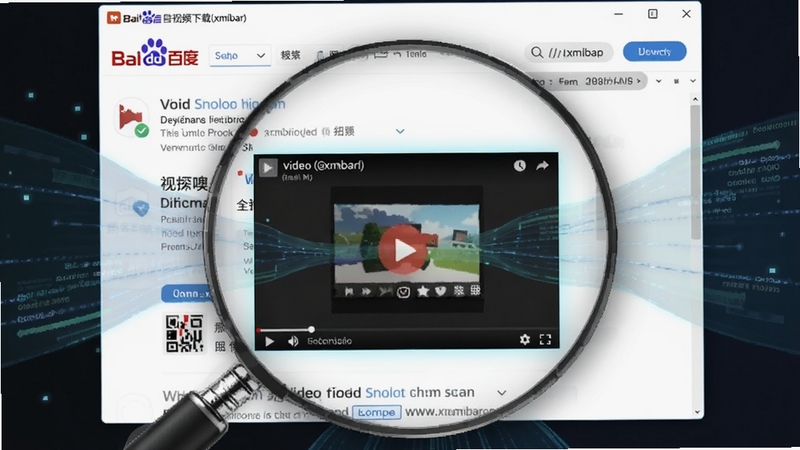The width and height of the screenshot is (800, 450).
Task: Click the small play button in player controls
Action: click(x=269, y=341)
